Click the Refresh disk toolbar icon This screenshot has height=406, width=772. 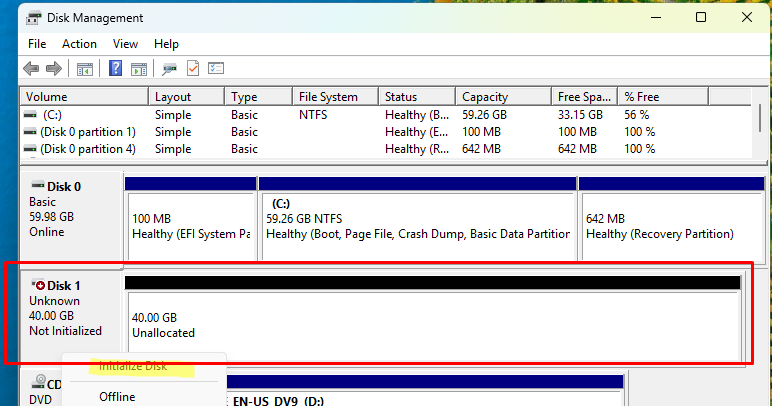[170, 69]
